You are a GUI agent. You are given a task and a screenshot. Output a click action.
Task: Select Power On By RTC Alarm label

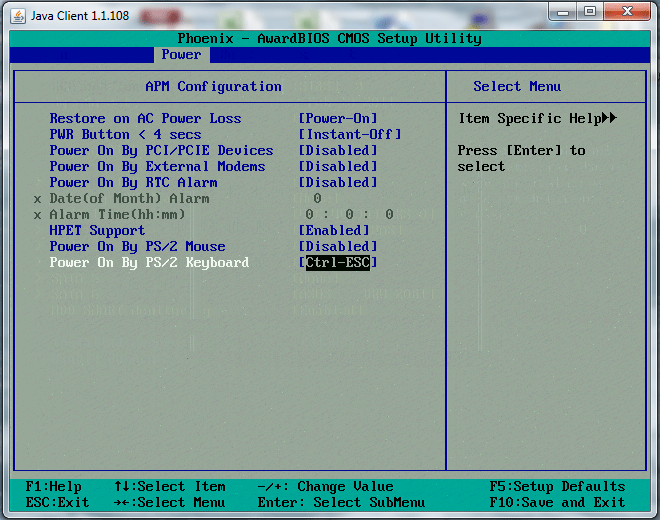[133, 182]
